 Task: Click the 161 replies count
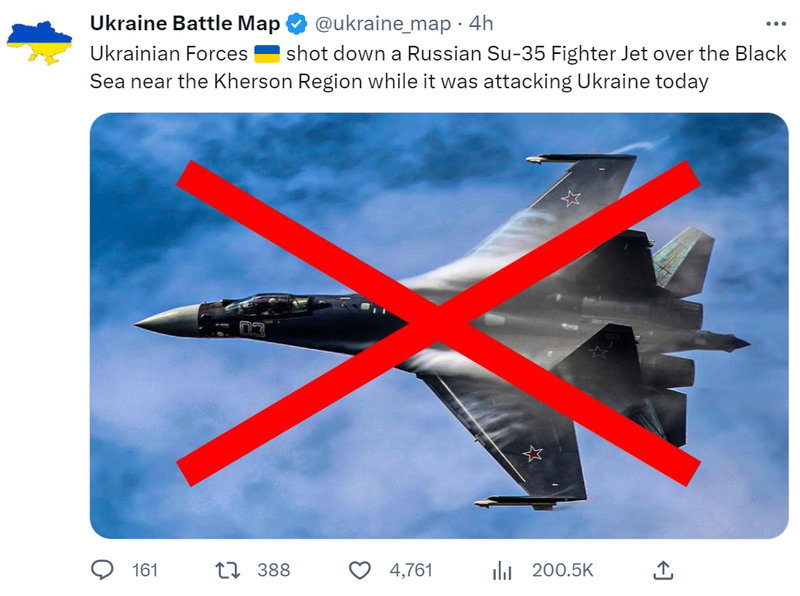point(145,570)
